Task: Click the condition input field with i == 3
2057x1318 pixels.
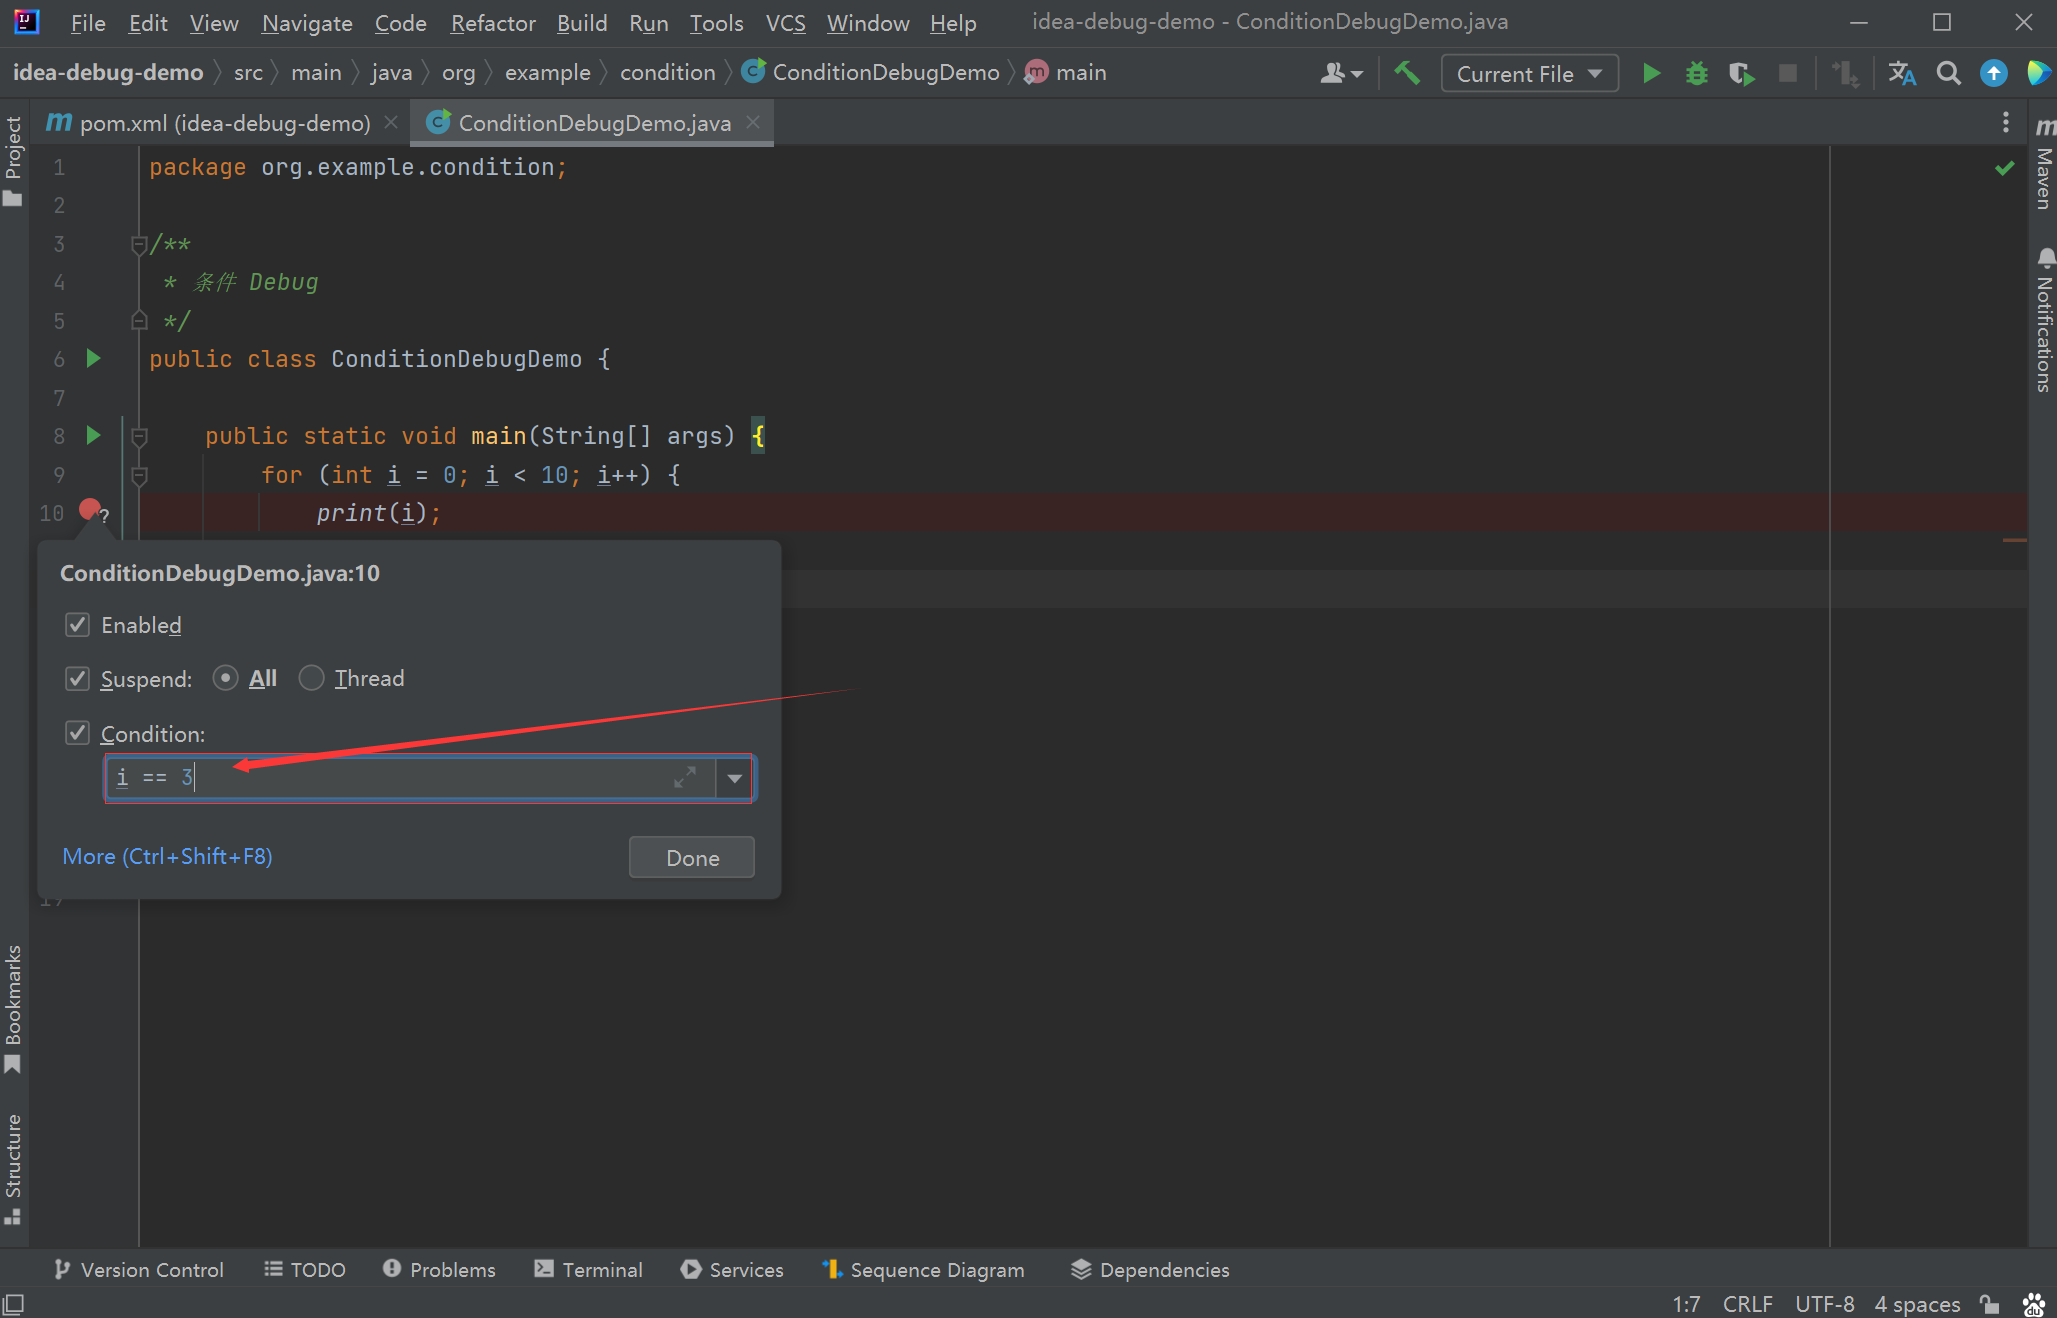Action: click(410, 778)
